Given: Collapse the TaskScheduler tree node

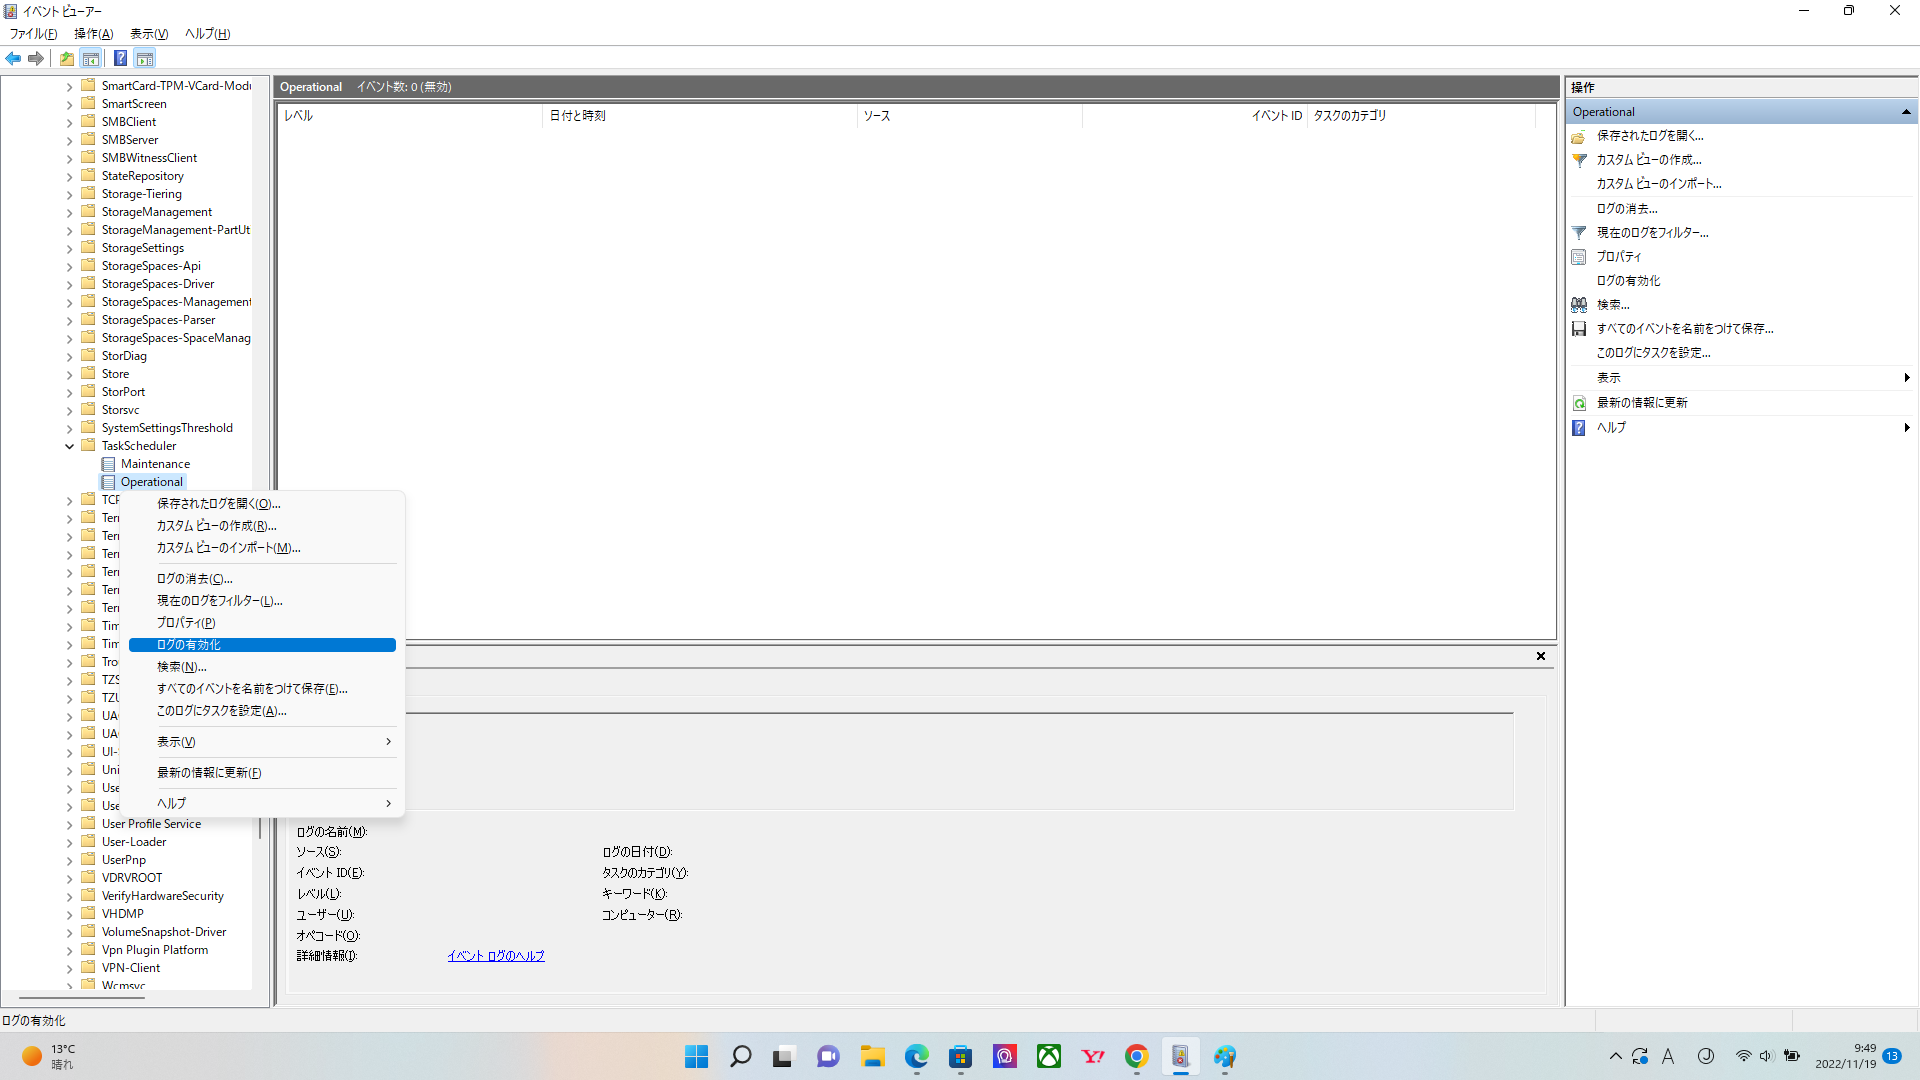Looking at the screenshot, I should pos(69,446).
